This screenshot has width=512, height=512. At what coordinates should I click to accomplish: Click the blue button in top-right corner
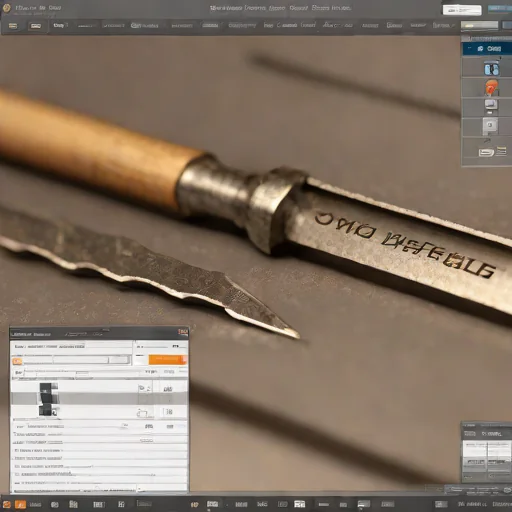coord(500,9)
